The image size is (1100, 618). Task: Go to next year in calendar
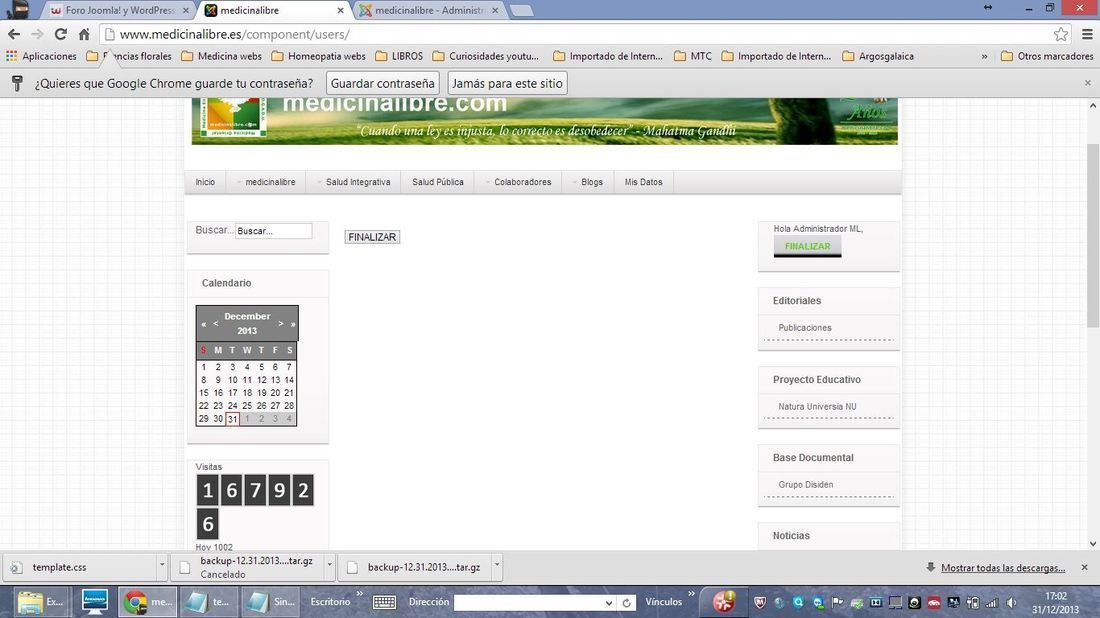(x=293, y=324)
